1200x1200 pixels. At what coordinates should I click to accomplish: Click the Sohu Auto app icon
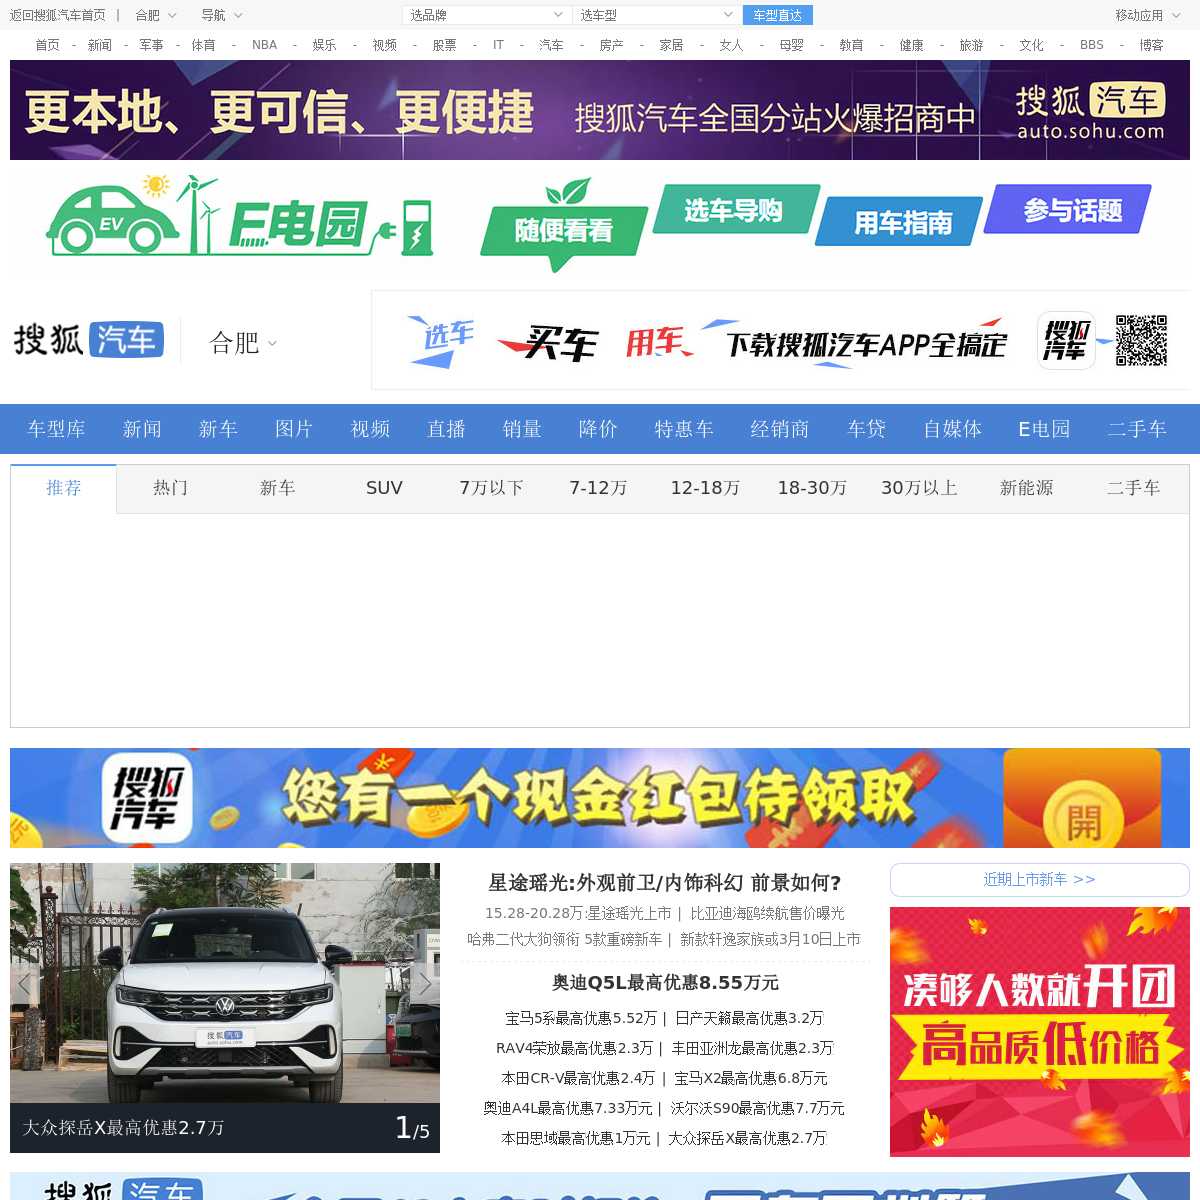click(1066, 340)
